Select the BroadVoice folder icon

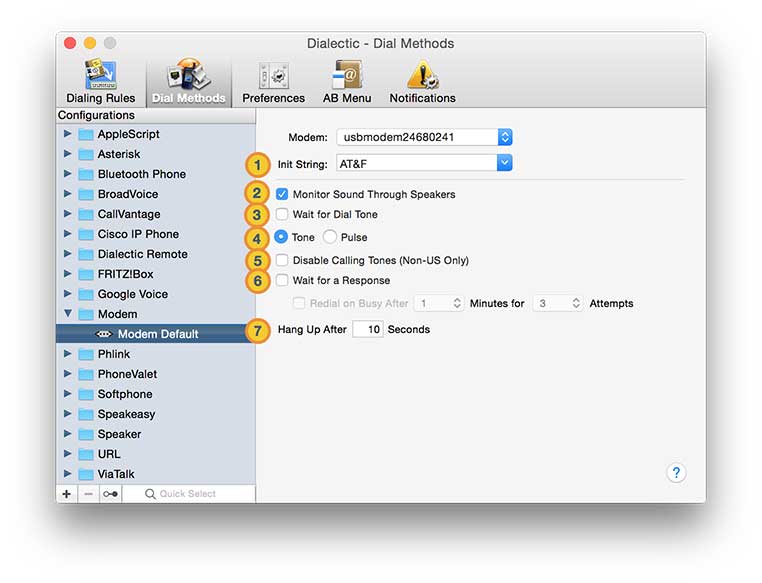point(86,194)
